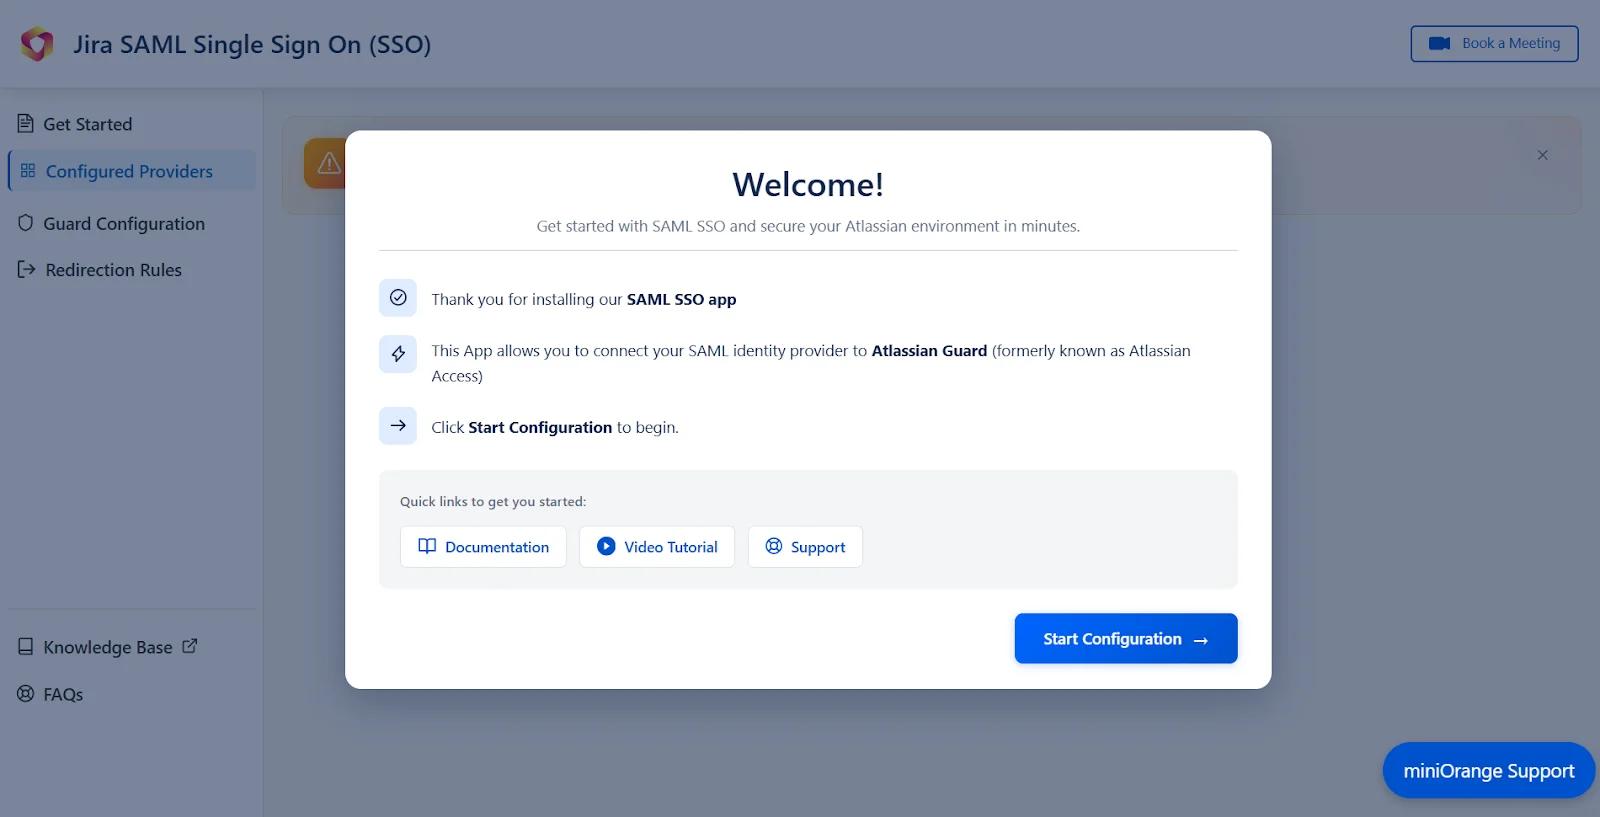Click the checkmark icon beside Thank you message
The width and height of the screenshot is (1600, 817).
[x=398, y=297]
